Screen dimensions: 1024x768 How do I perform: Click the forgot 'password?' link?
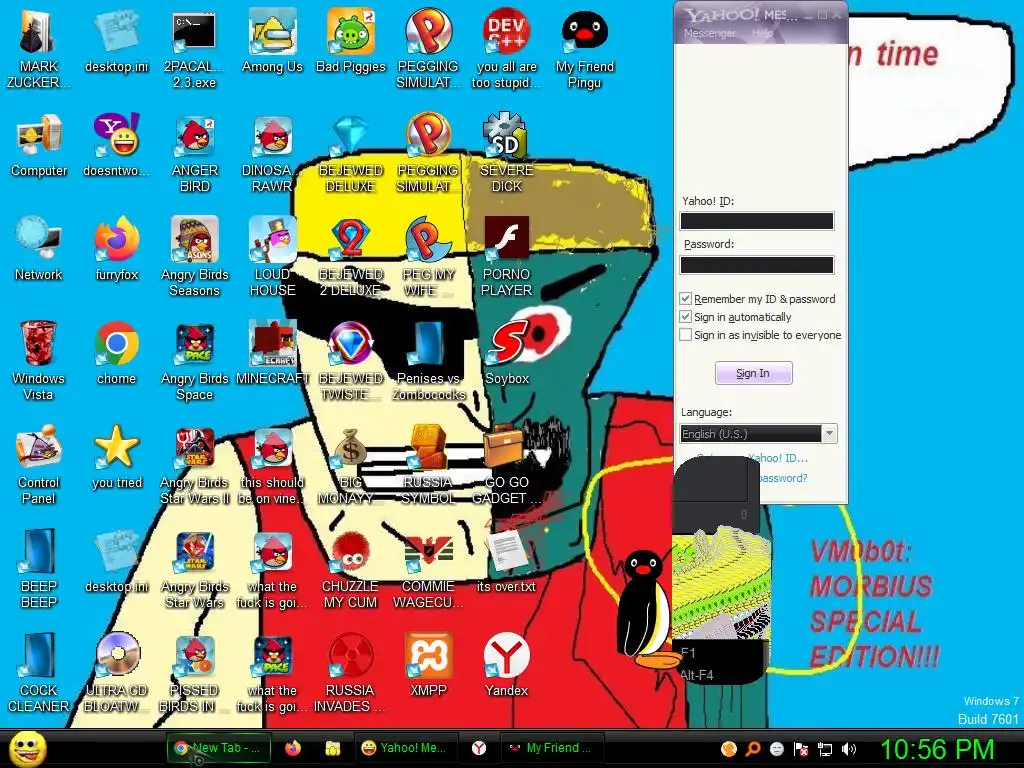point(783,478)
